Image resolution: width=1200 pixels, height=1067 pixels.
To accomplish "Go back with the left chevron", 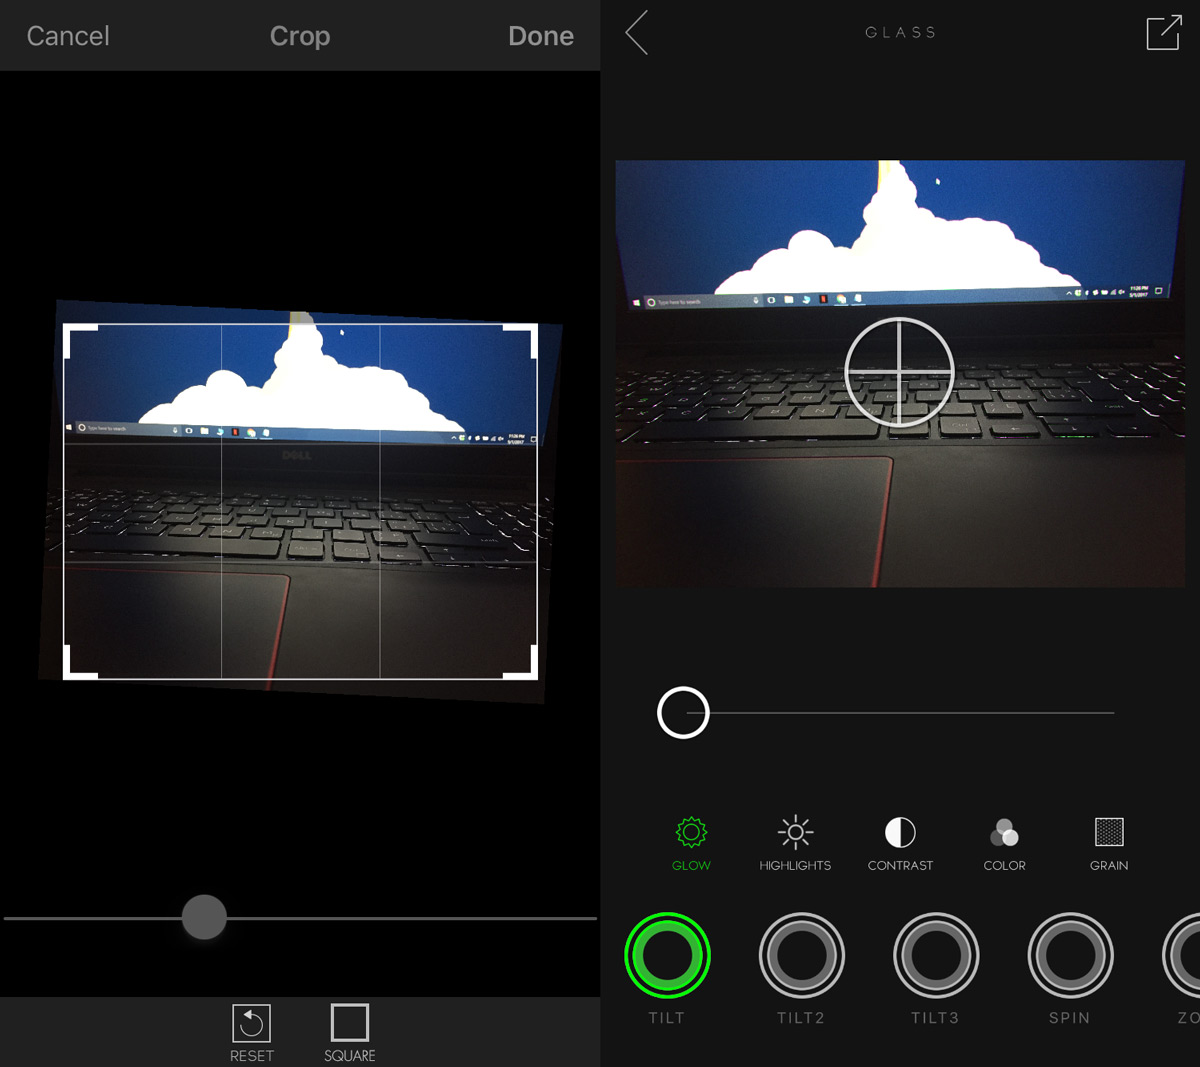I will click(x=637, y=33).
